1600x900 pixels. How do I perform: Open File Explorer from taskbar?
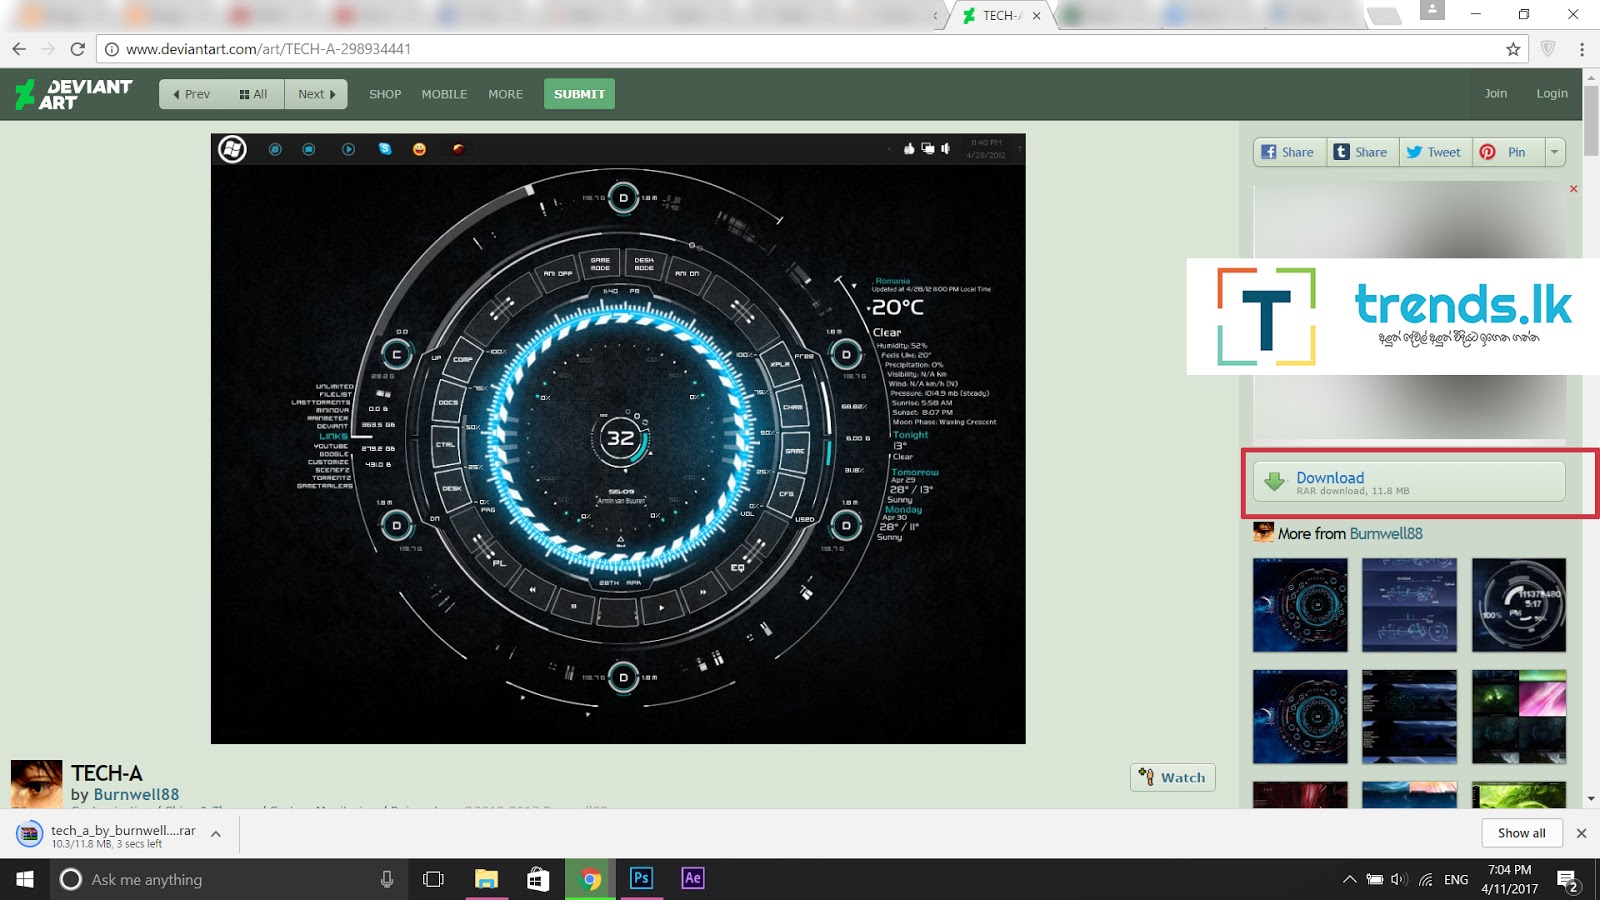pos(486,879)
